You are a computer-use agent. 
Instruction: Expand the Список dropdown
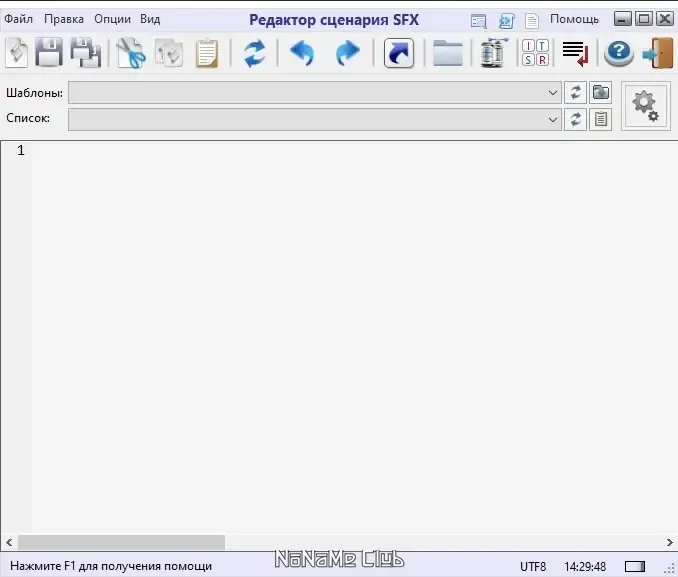pyautogui.click(x=553, y=119)
